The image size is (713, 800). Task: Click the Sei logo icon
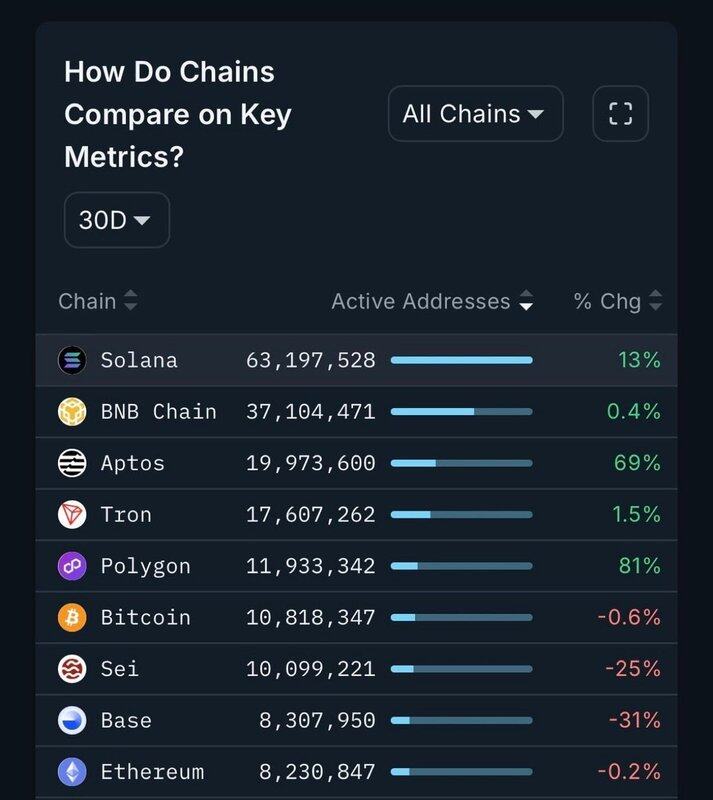coord(72,669)
